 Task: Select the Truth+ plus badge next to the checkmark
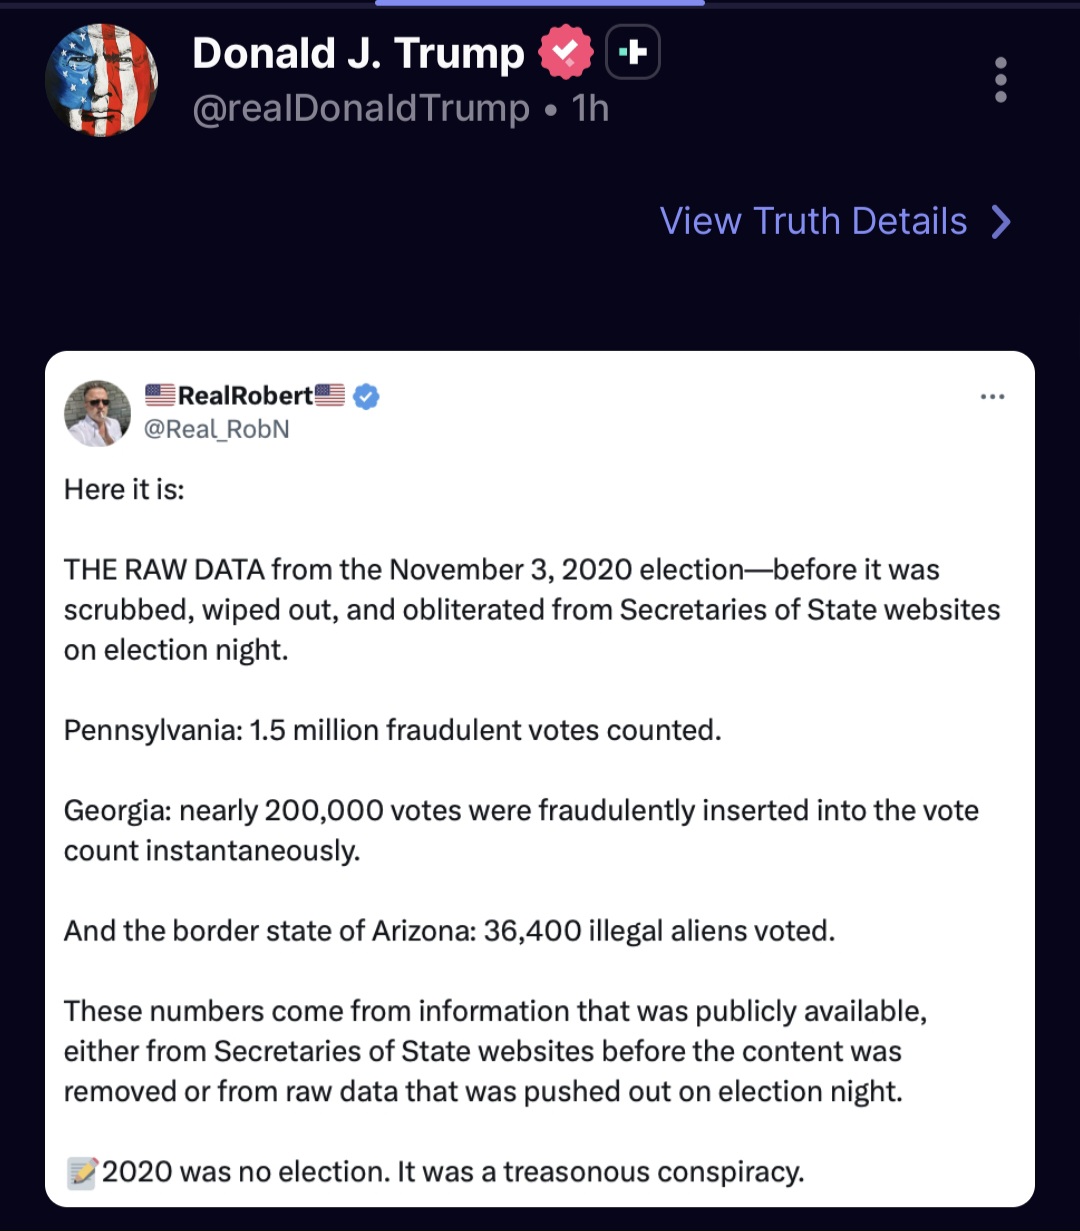coord(634,52)
